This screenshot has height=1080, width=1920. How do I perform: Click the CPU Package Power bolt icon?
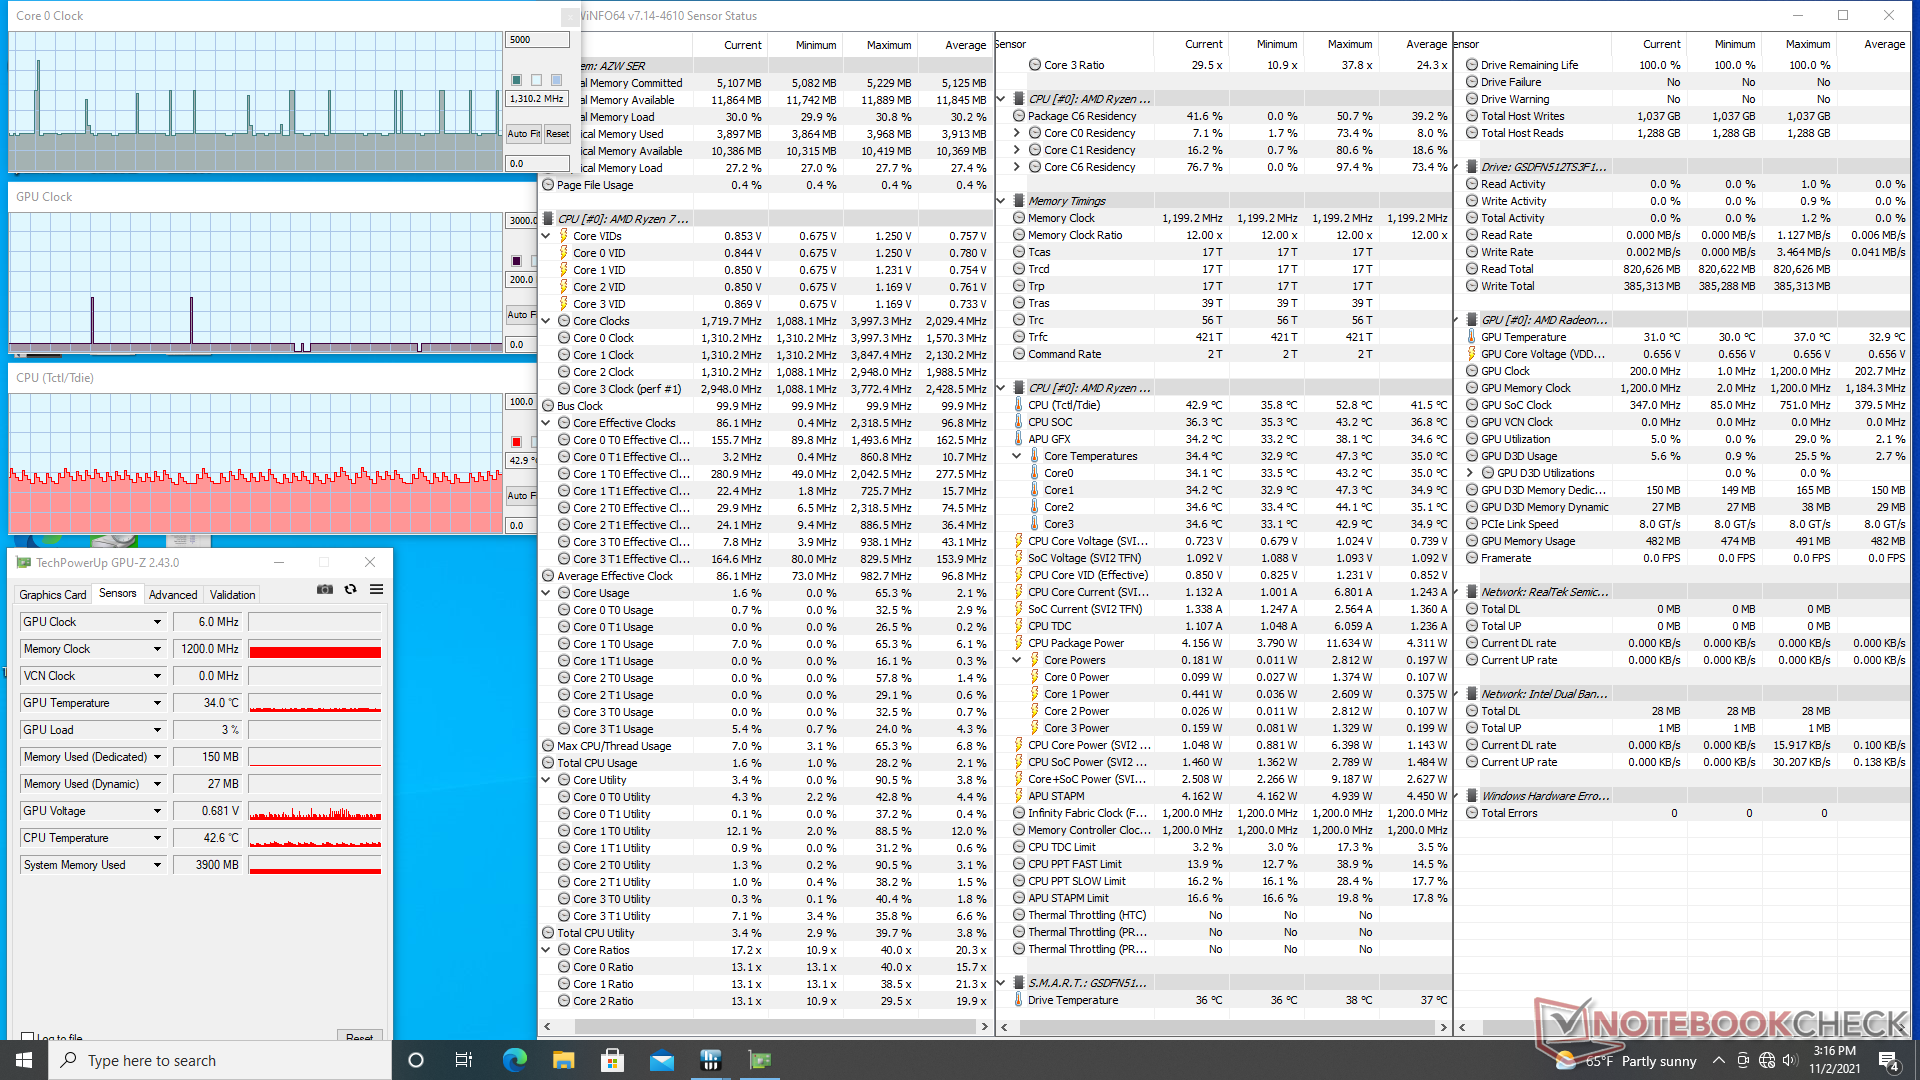[1018, 643]
